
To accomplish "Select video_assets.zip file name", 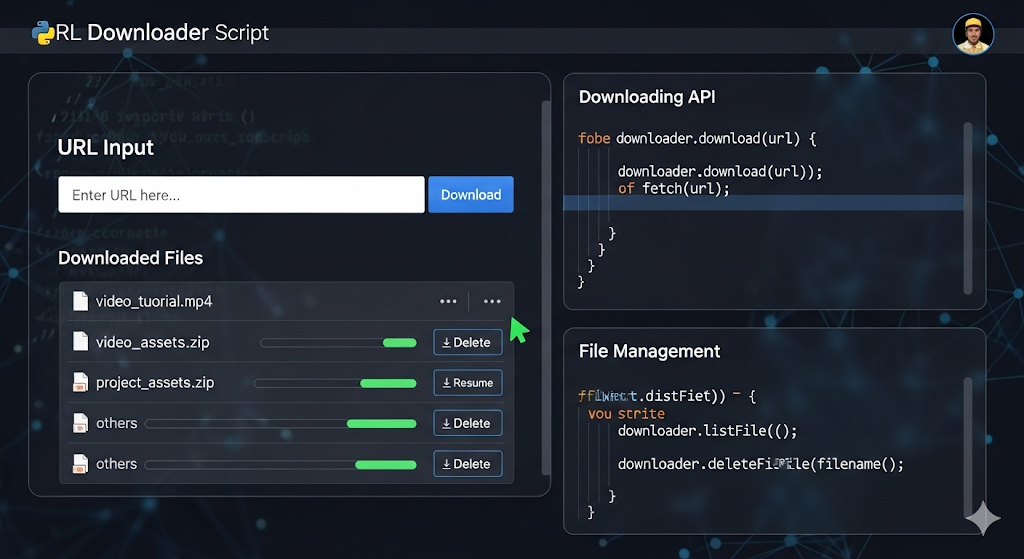I will [153, 342].
